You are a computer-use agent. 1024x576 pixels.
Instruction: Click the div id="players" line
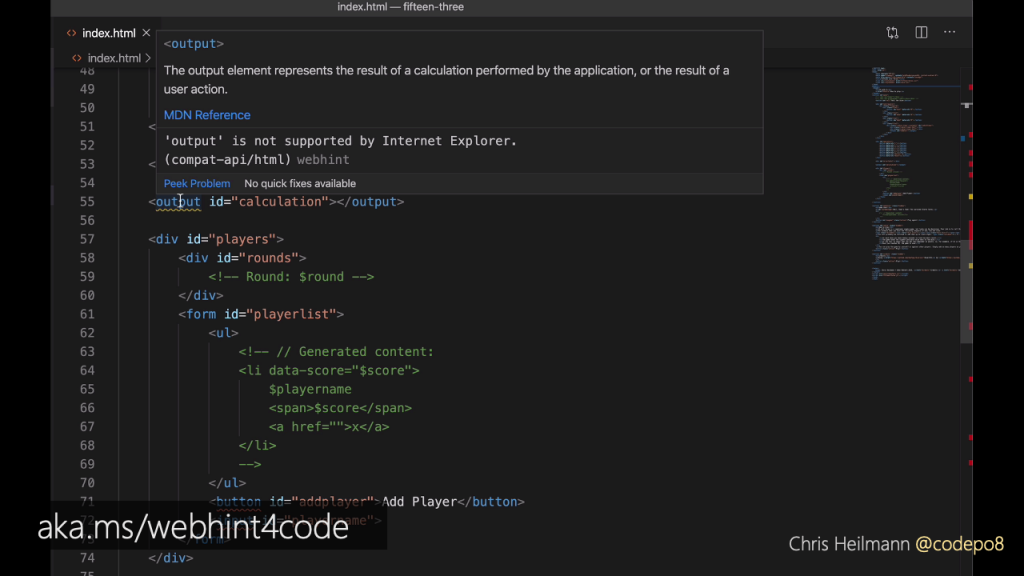point(216,239)
